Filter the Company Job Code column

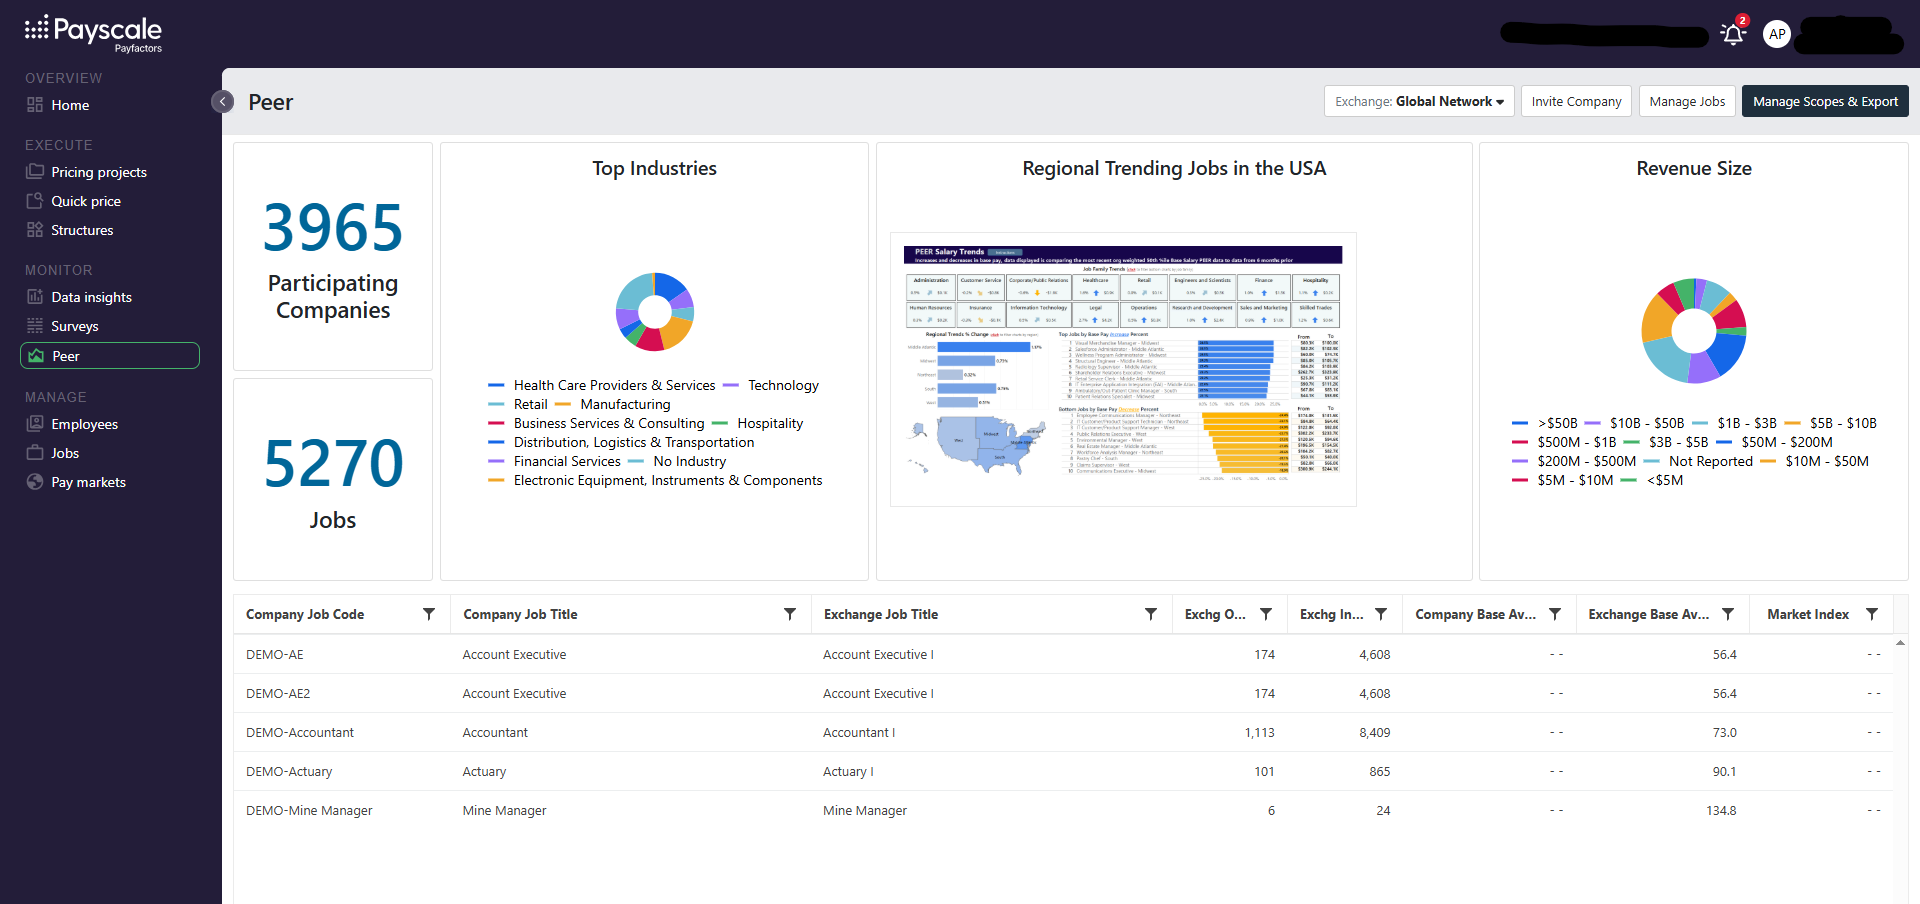coord(429,614)
